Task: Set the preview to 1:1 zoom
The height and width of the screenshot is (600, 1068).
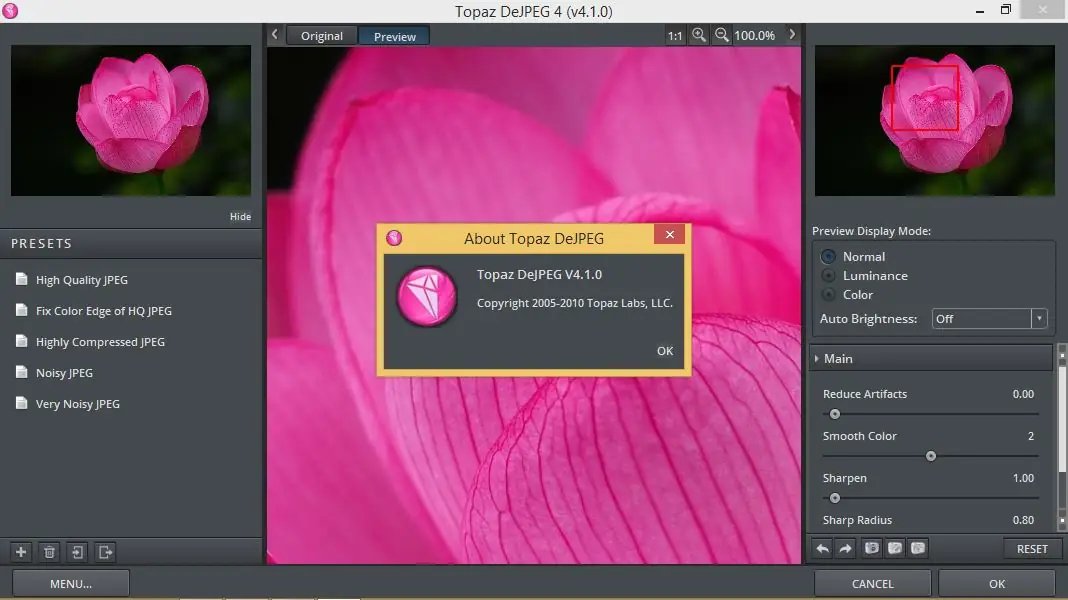Action: 675,35
